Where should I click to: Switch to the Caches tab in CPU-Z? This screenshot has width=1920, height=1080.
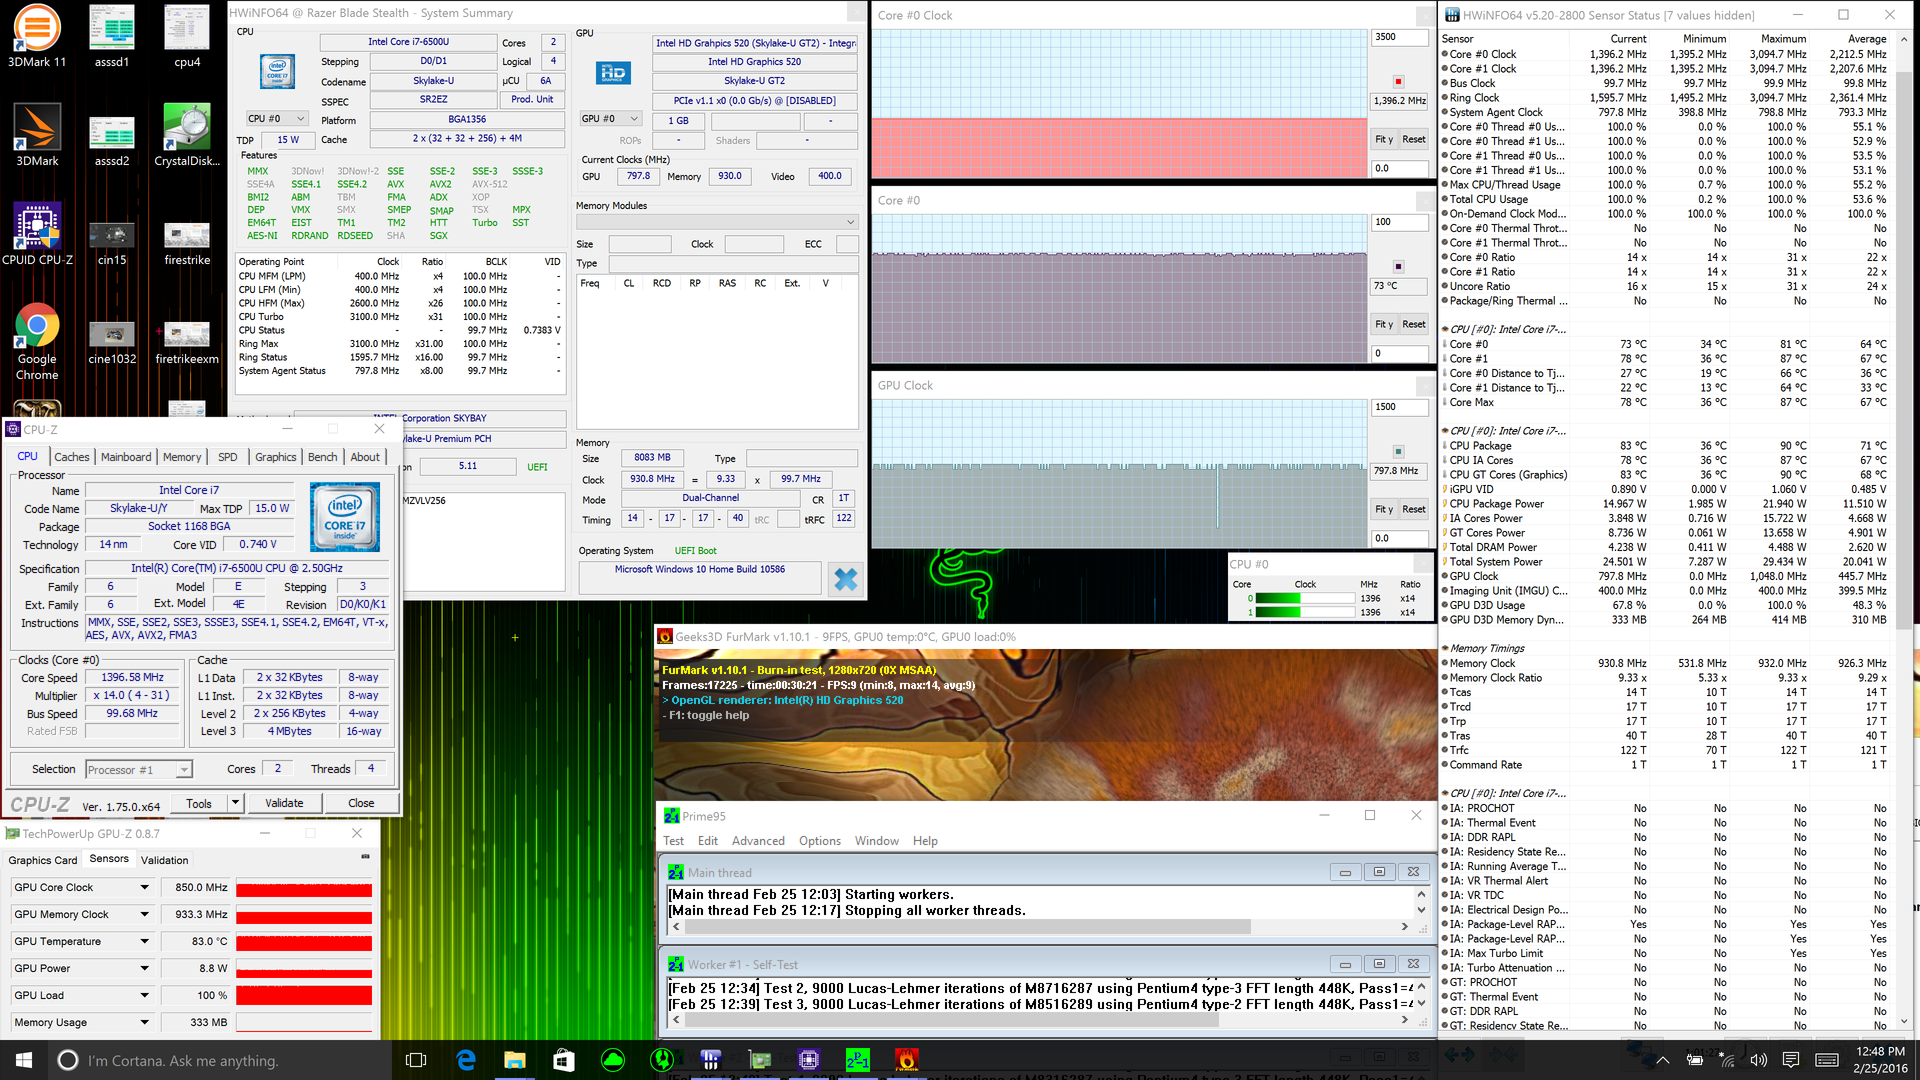pyautogui.click(x=71, y=457)
